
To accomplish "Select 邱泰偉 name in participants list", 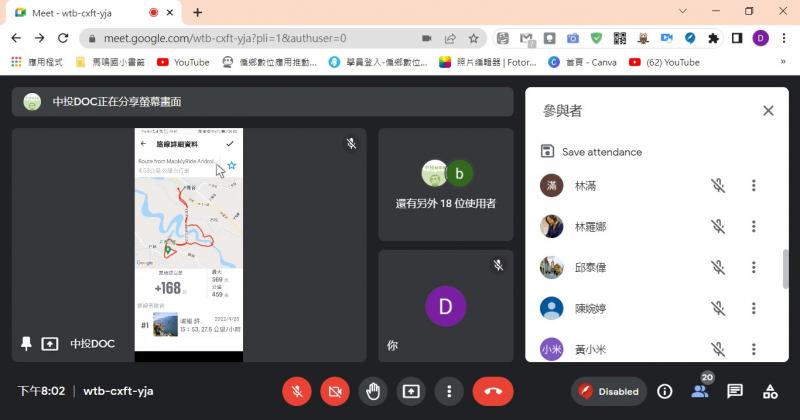I will click(590, 267).
